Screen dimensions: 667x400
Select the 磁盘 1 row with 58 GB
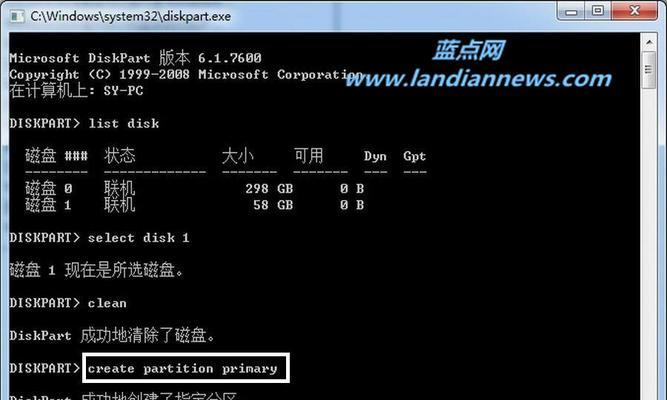(x=194, y=205)
